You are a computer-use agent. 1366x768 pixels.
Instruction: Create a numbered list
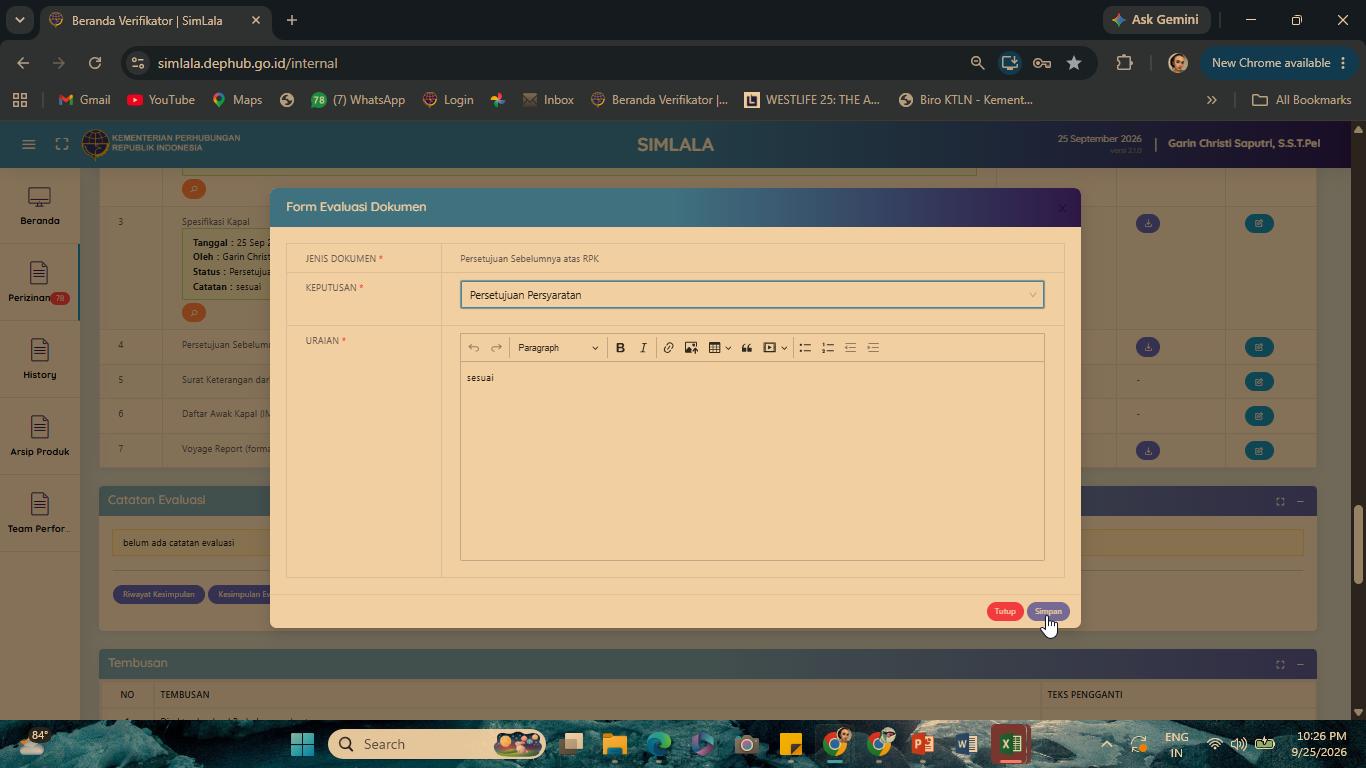pyautogui.click(x=828, y=348)
